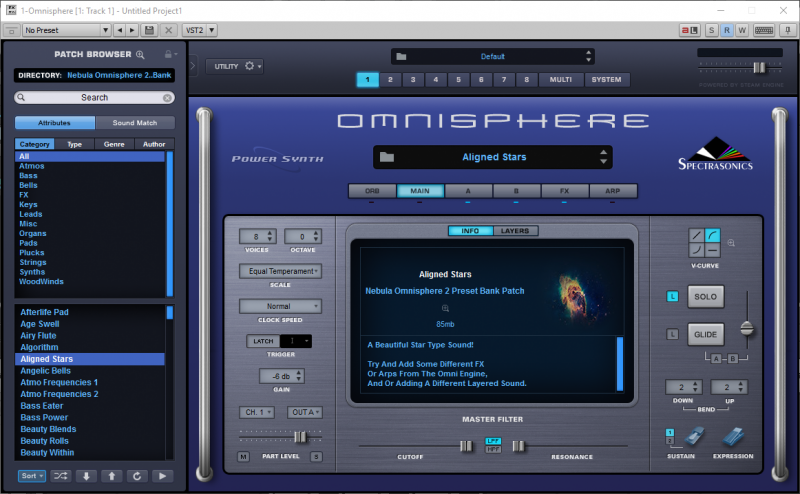Go to next preset in host toolbar
This screenshot has width=800, height=494.
click(132, 30)
